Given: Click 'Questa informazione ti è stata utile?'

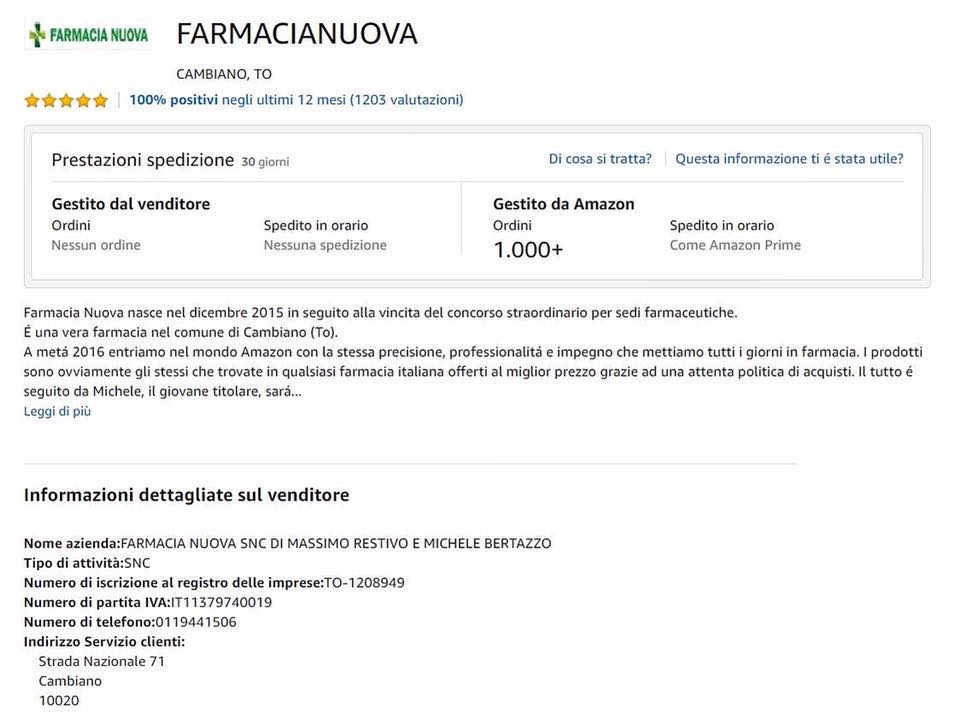Looking at the screenshot, I should (x=789, y=159).
